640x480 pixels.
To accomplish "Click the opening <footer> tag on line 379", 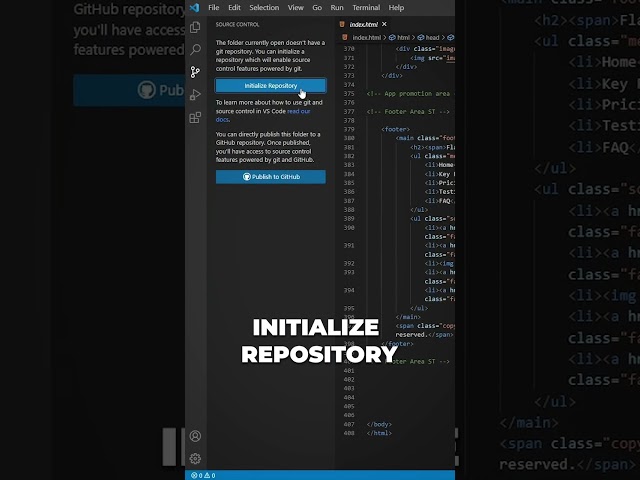I will point(396,129).
